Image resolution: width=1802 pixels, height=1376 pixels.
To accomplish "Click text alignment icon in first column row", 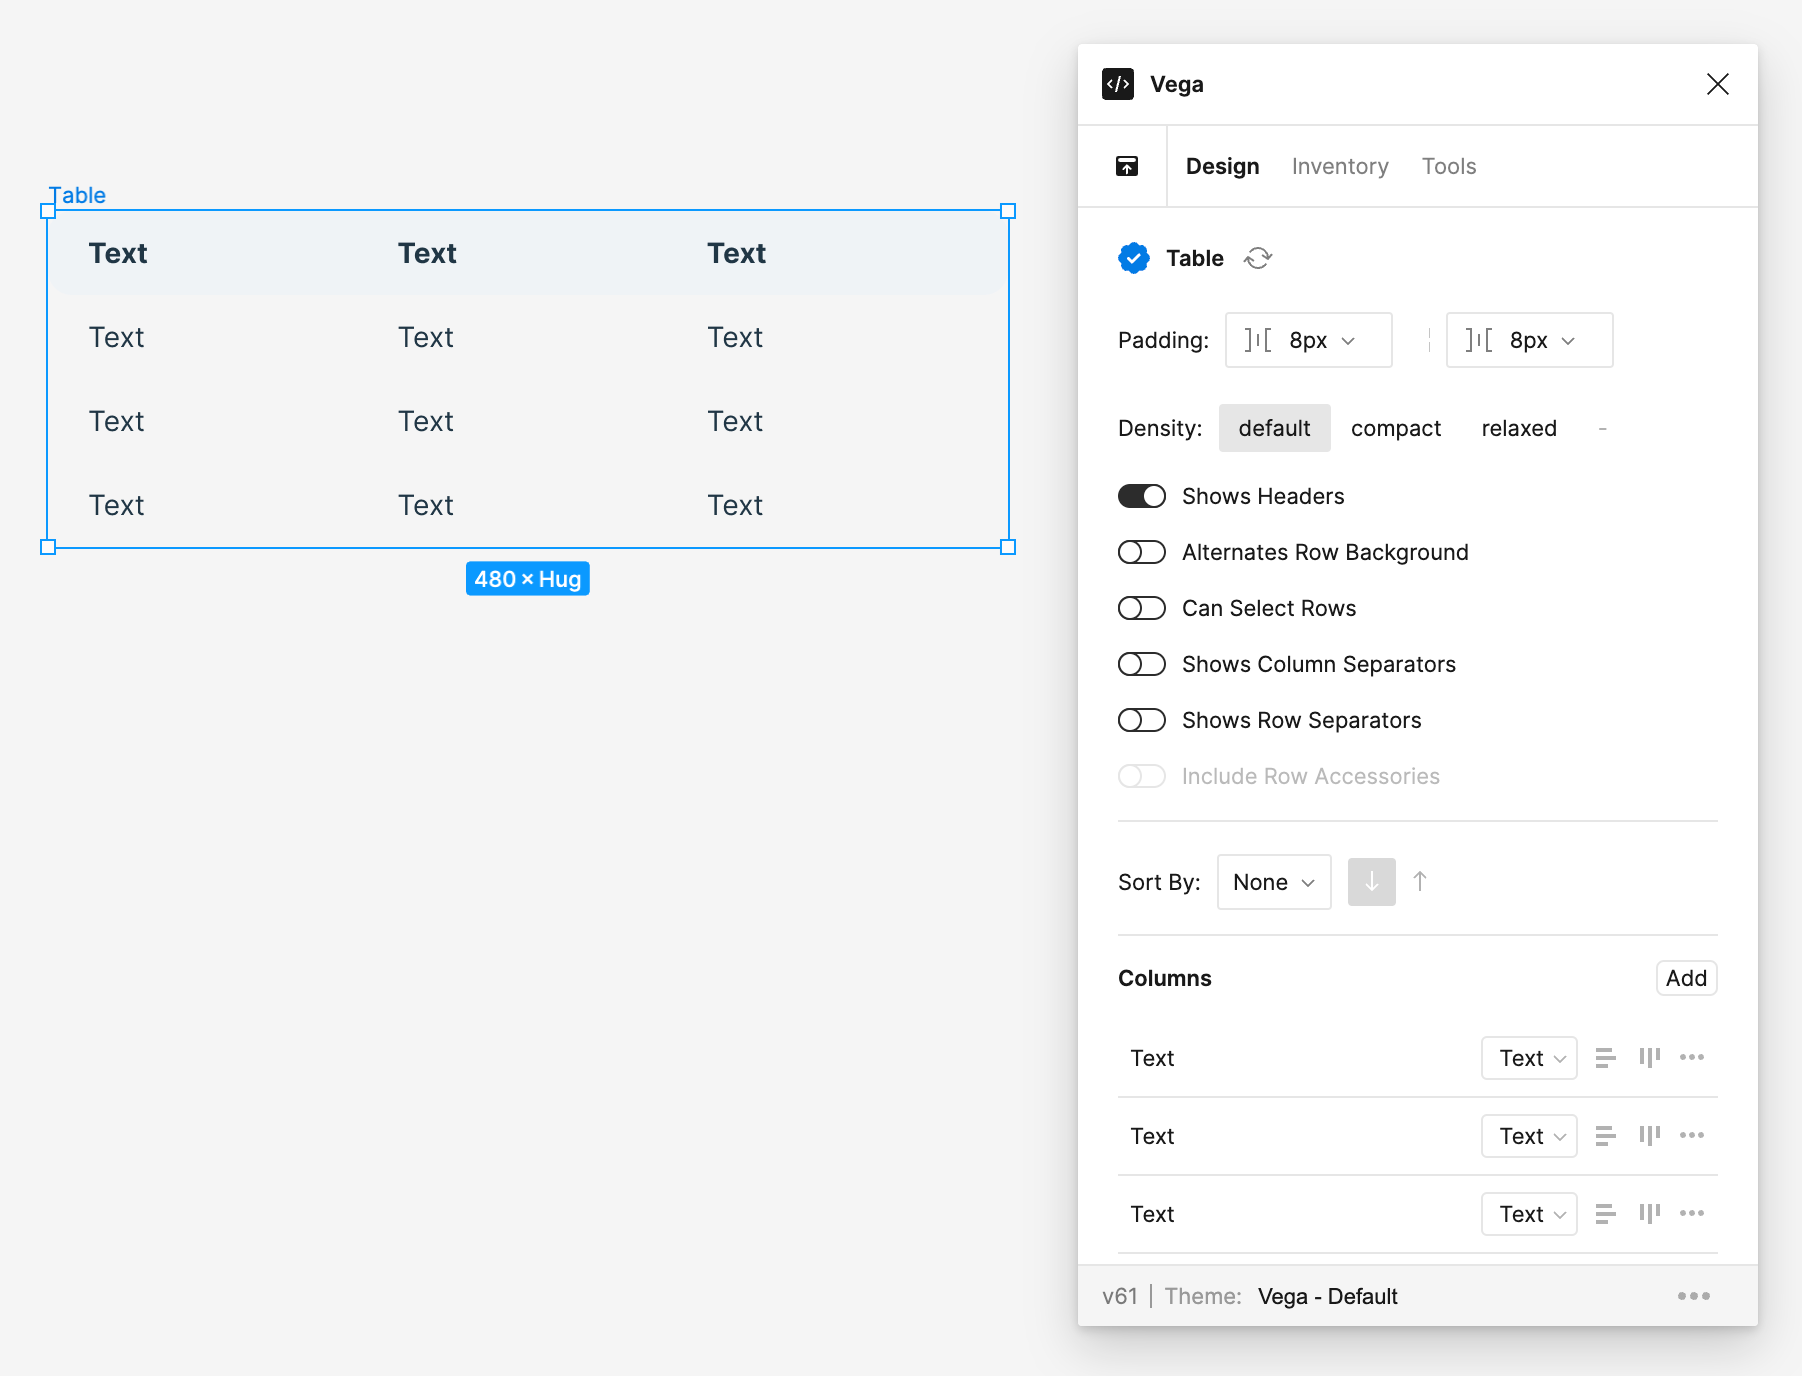I will (1606, 1058).
